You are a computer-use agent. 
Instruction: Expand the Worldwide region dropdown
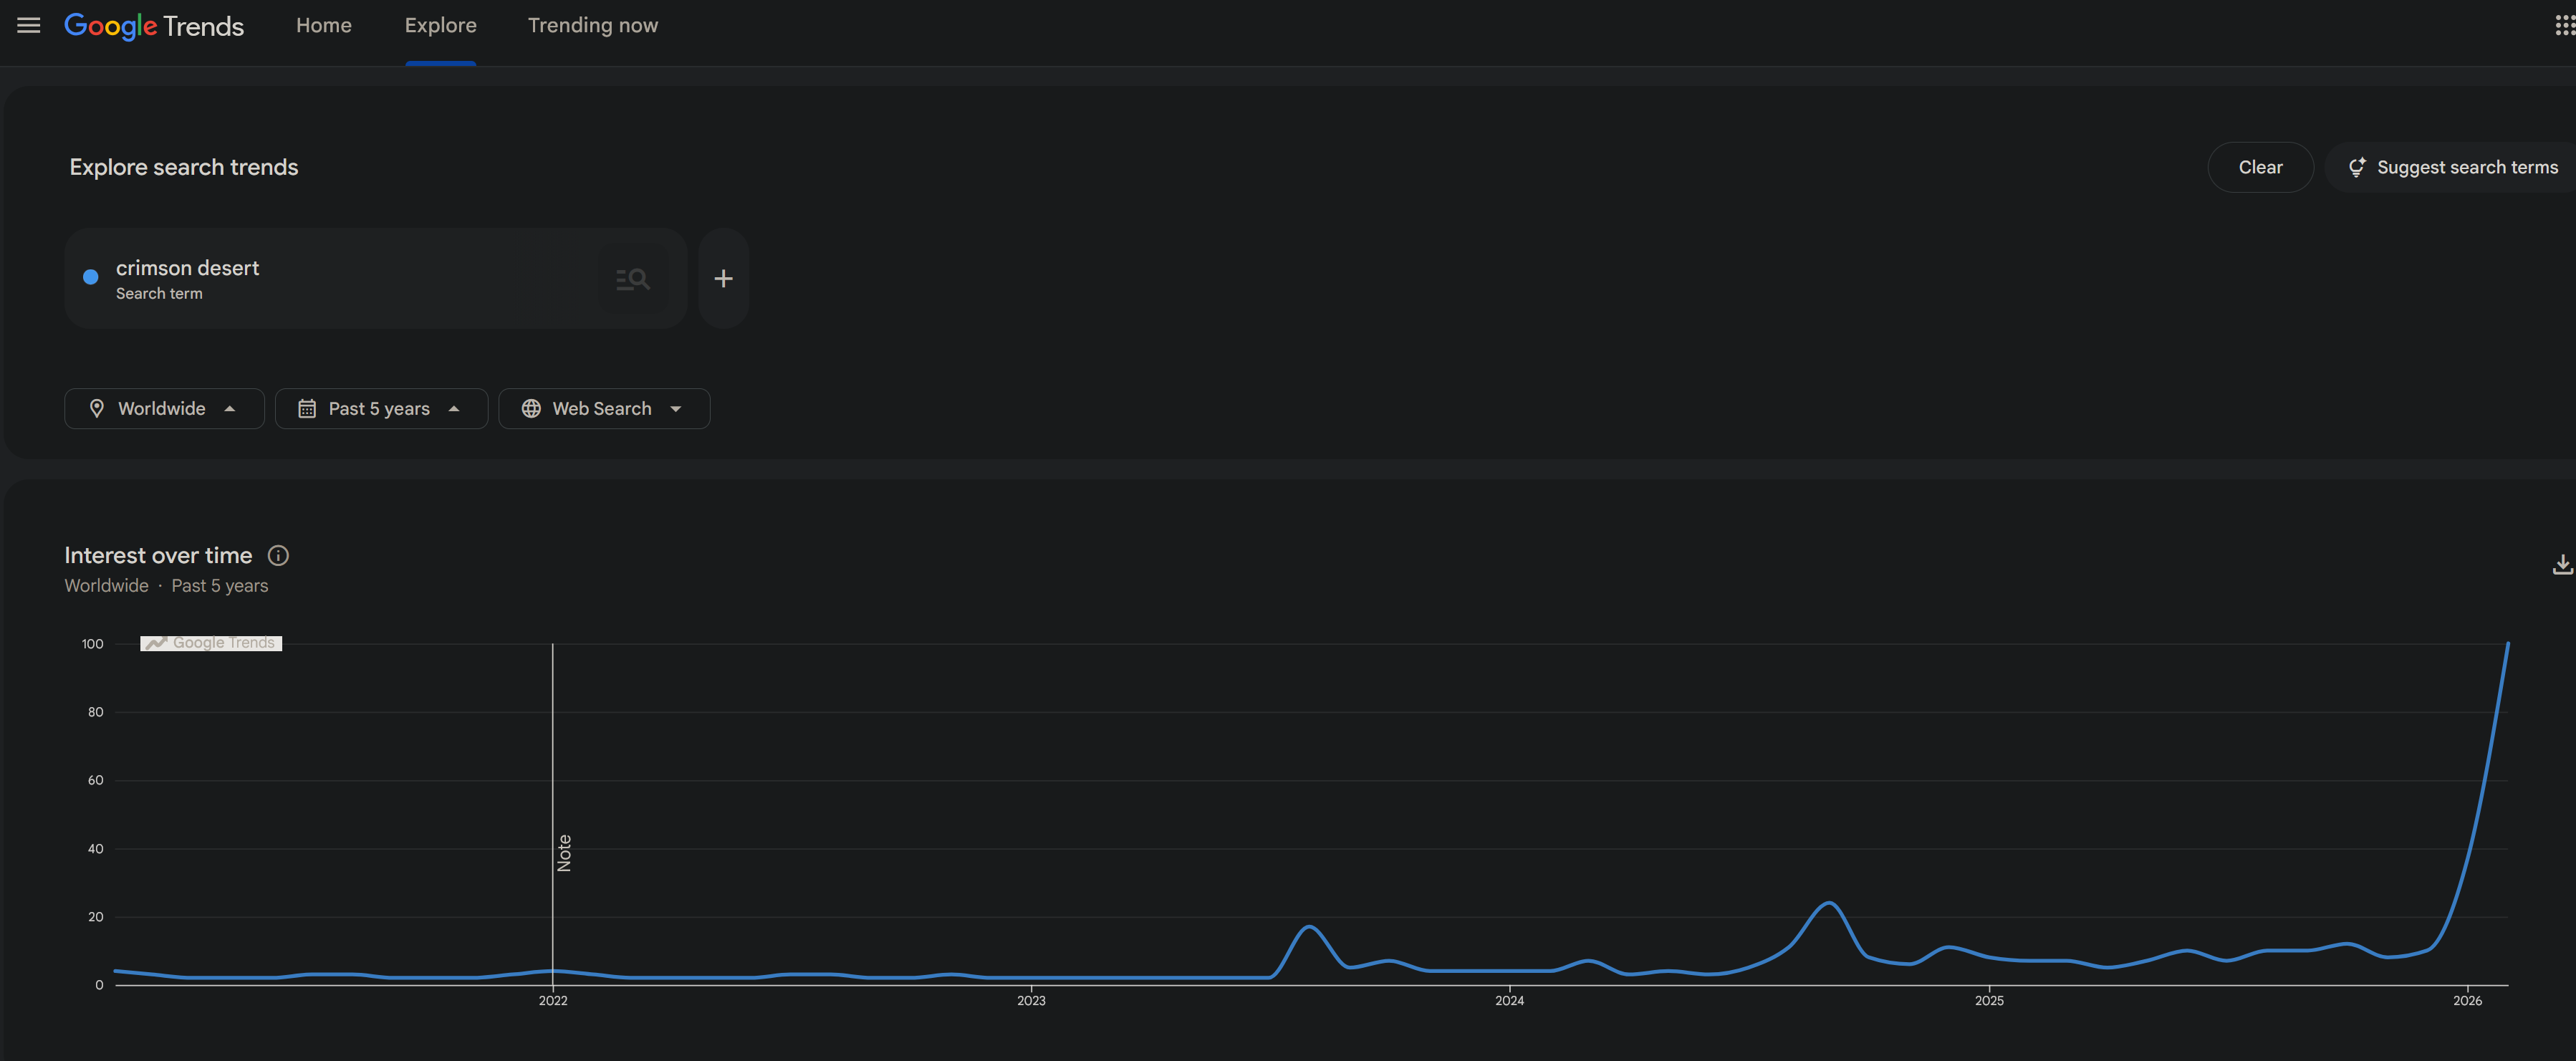tap(164, 408)
